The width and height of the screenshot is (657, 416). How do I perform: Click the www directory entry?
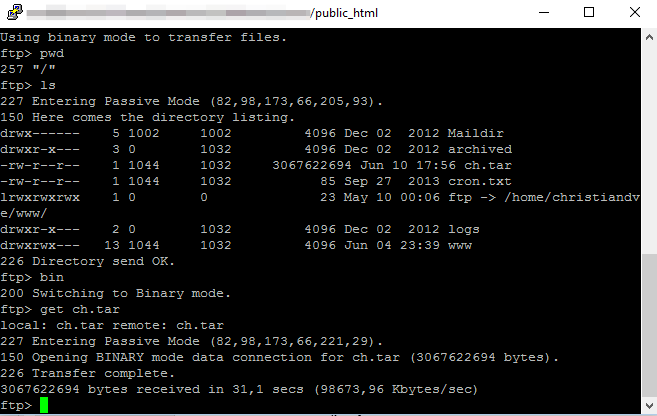[460, 245]
